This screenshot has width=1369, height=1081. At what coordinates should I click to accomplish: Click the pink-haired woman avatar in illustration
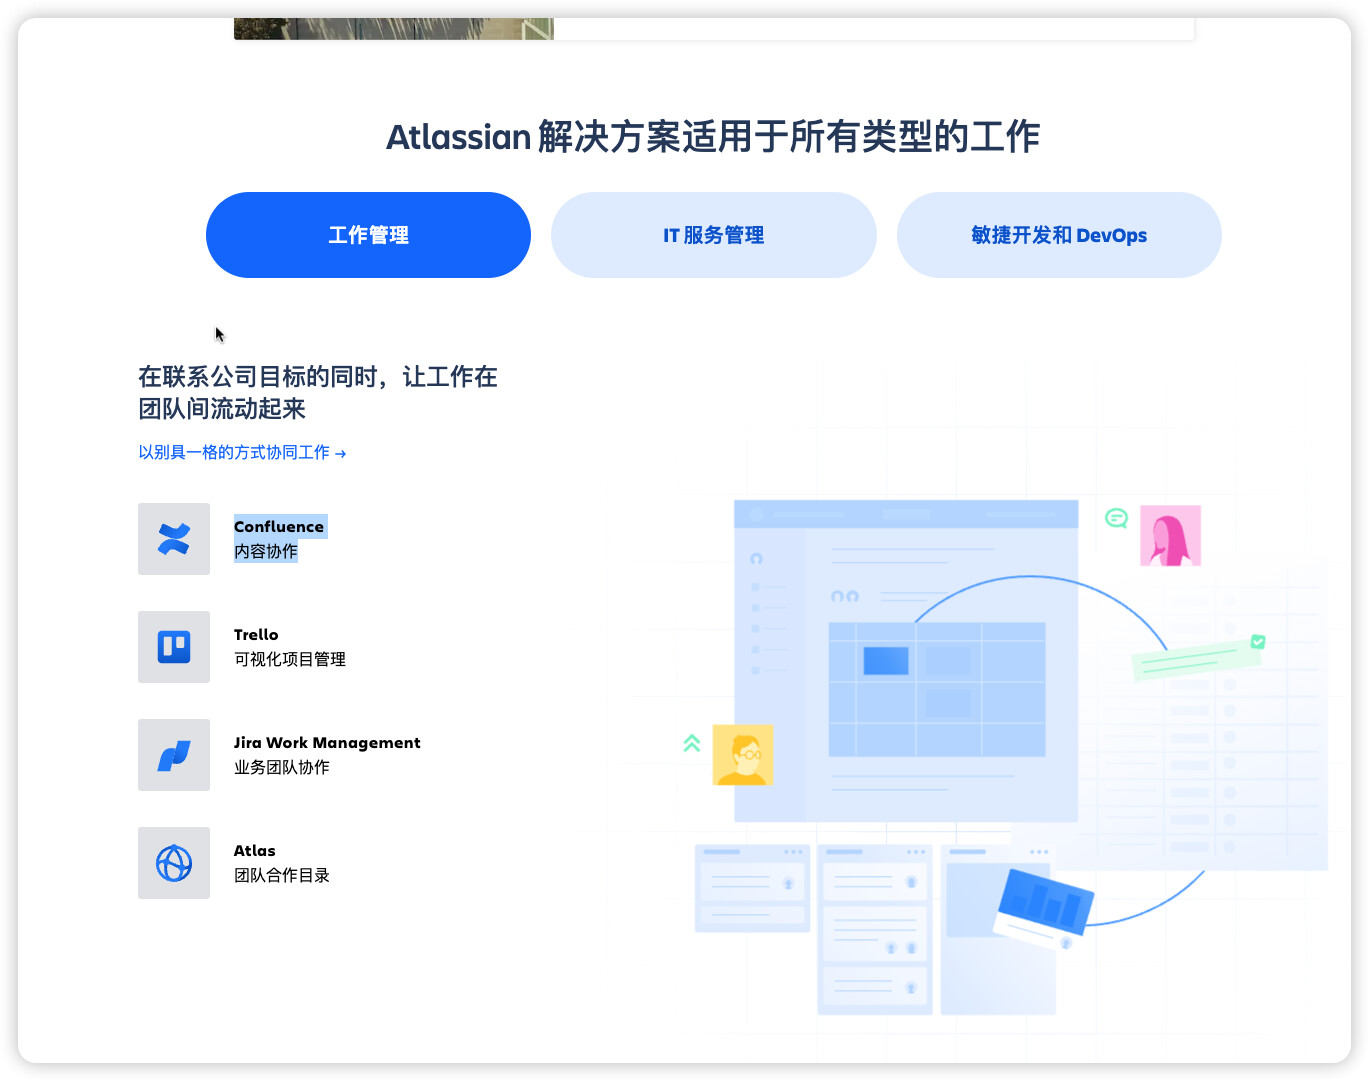(1170, 536)
